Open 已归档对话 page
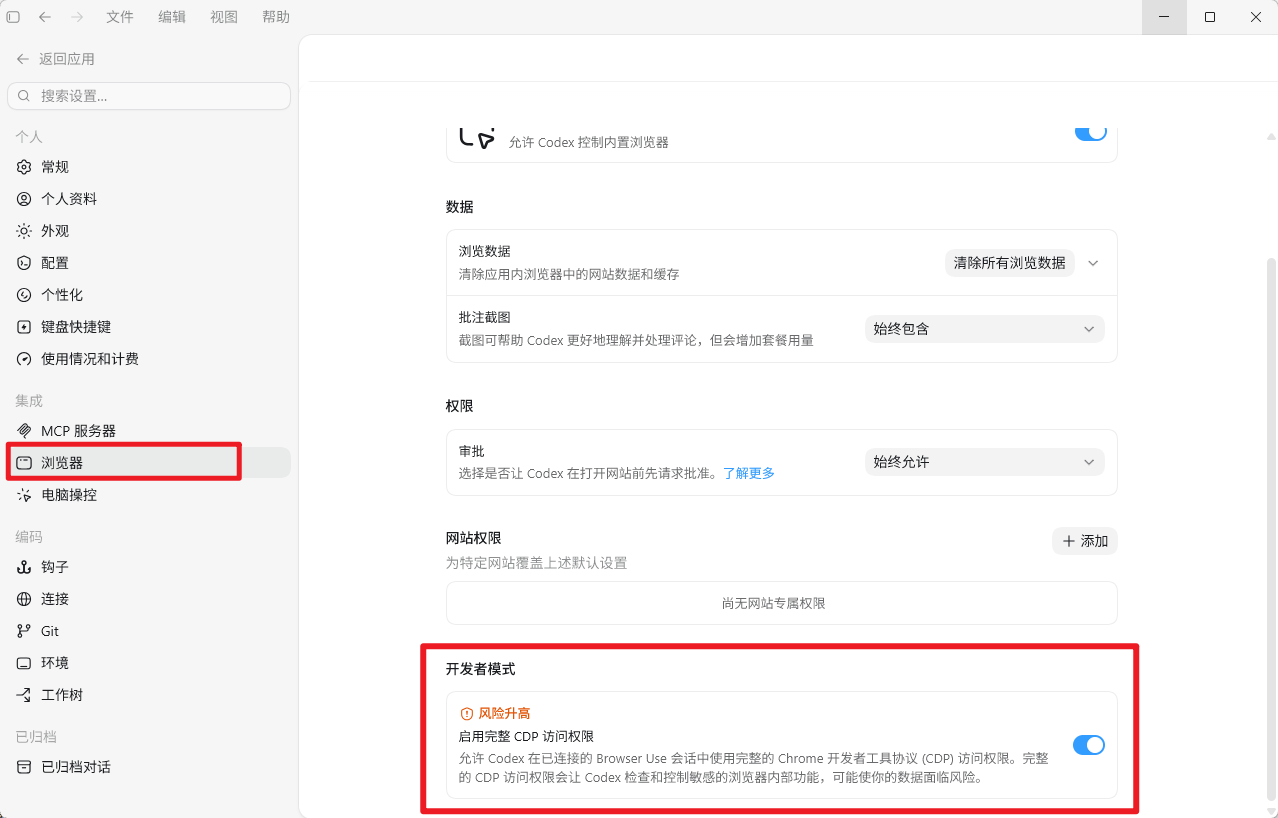The width and height of the screenshot is (1278, 818). pos(149,767)
